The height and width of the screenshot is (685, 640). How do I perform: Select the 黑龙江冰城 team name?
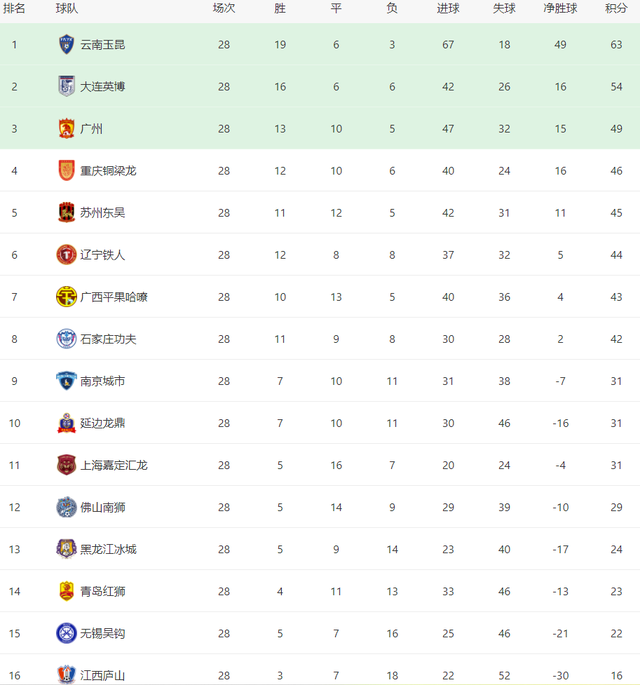pyautogui.click(x=108, y=549)
